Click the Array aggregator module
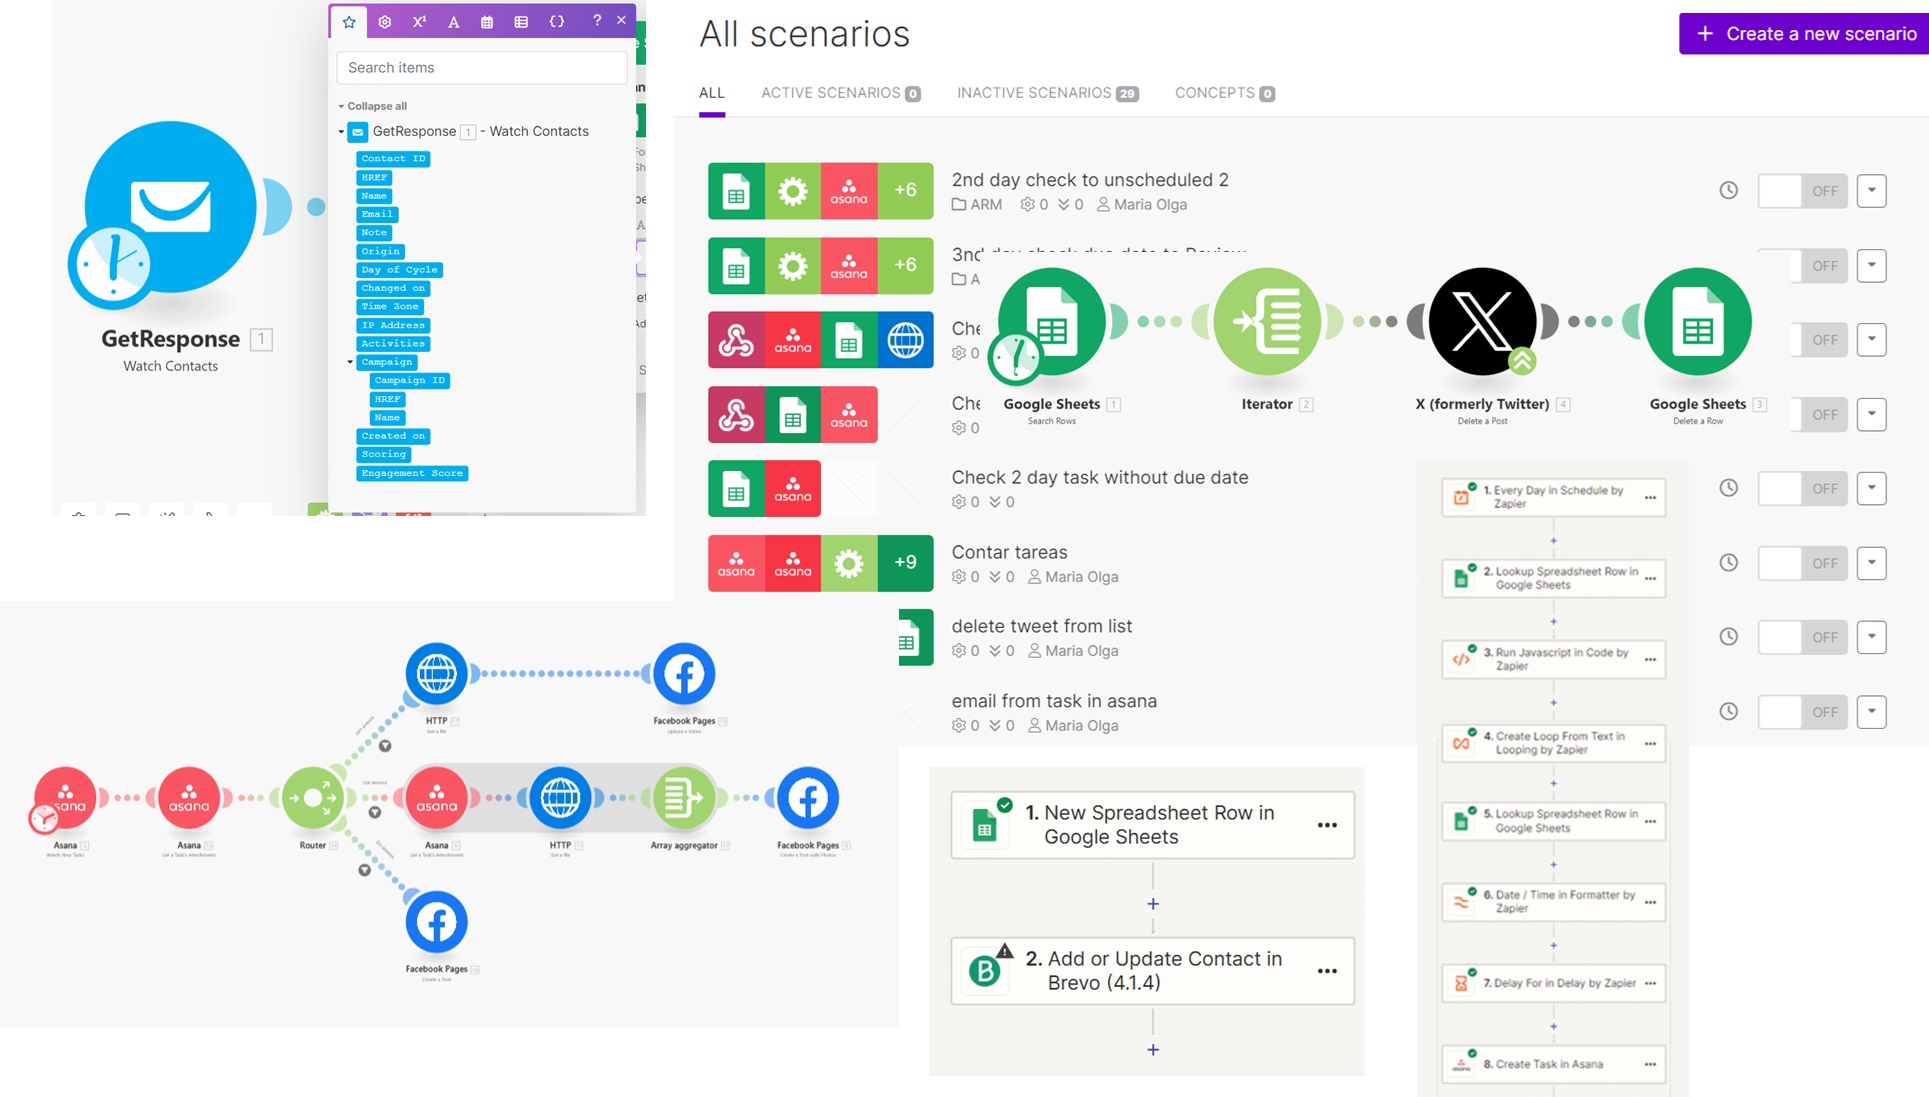The image size is (1929, 1097). 684,797
